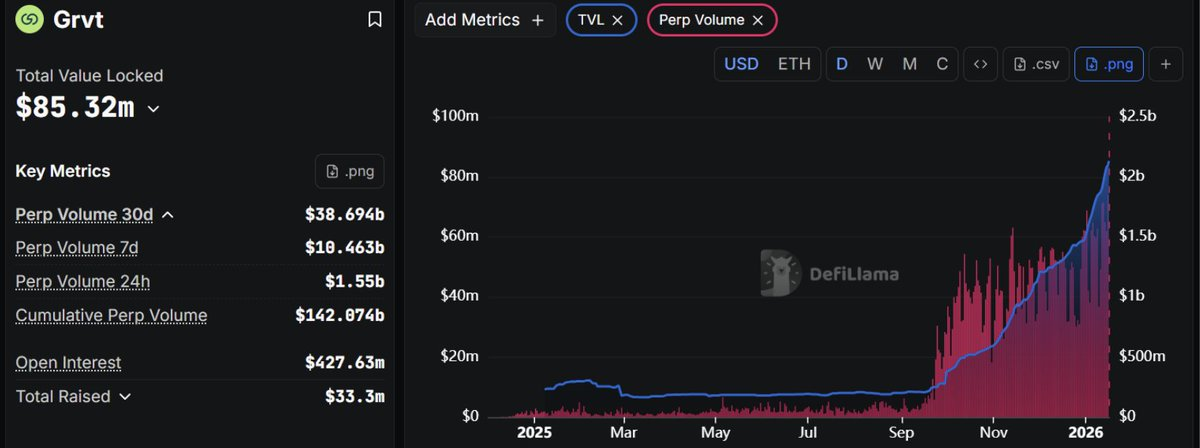The height and width of the screenshot is (448, 1200).
Task: Click the Grvt logo icon
Action: (x=30, y=19)
